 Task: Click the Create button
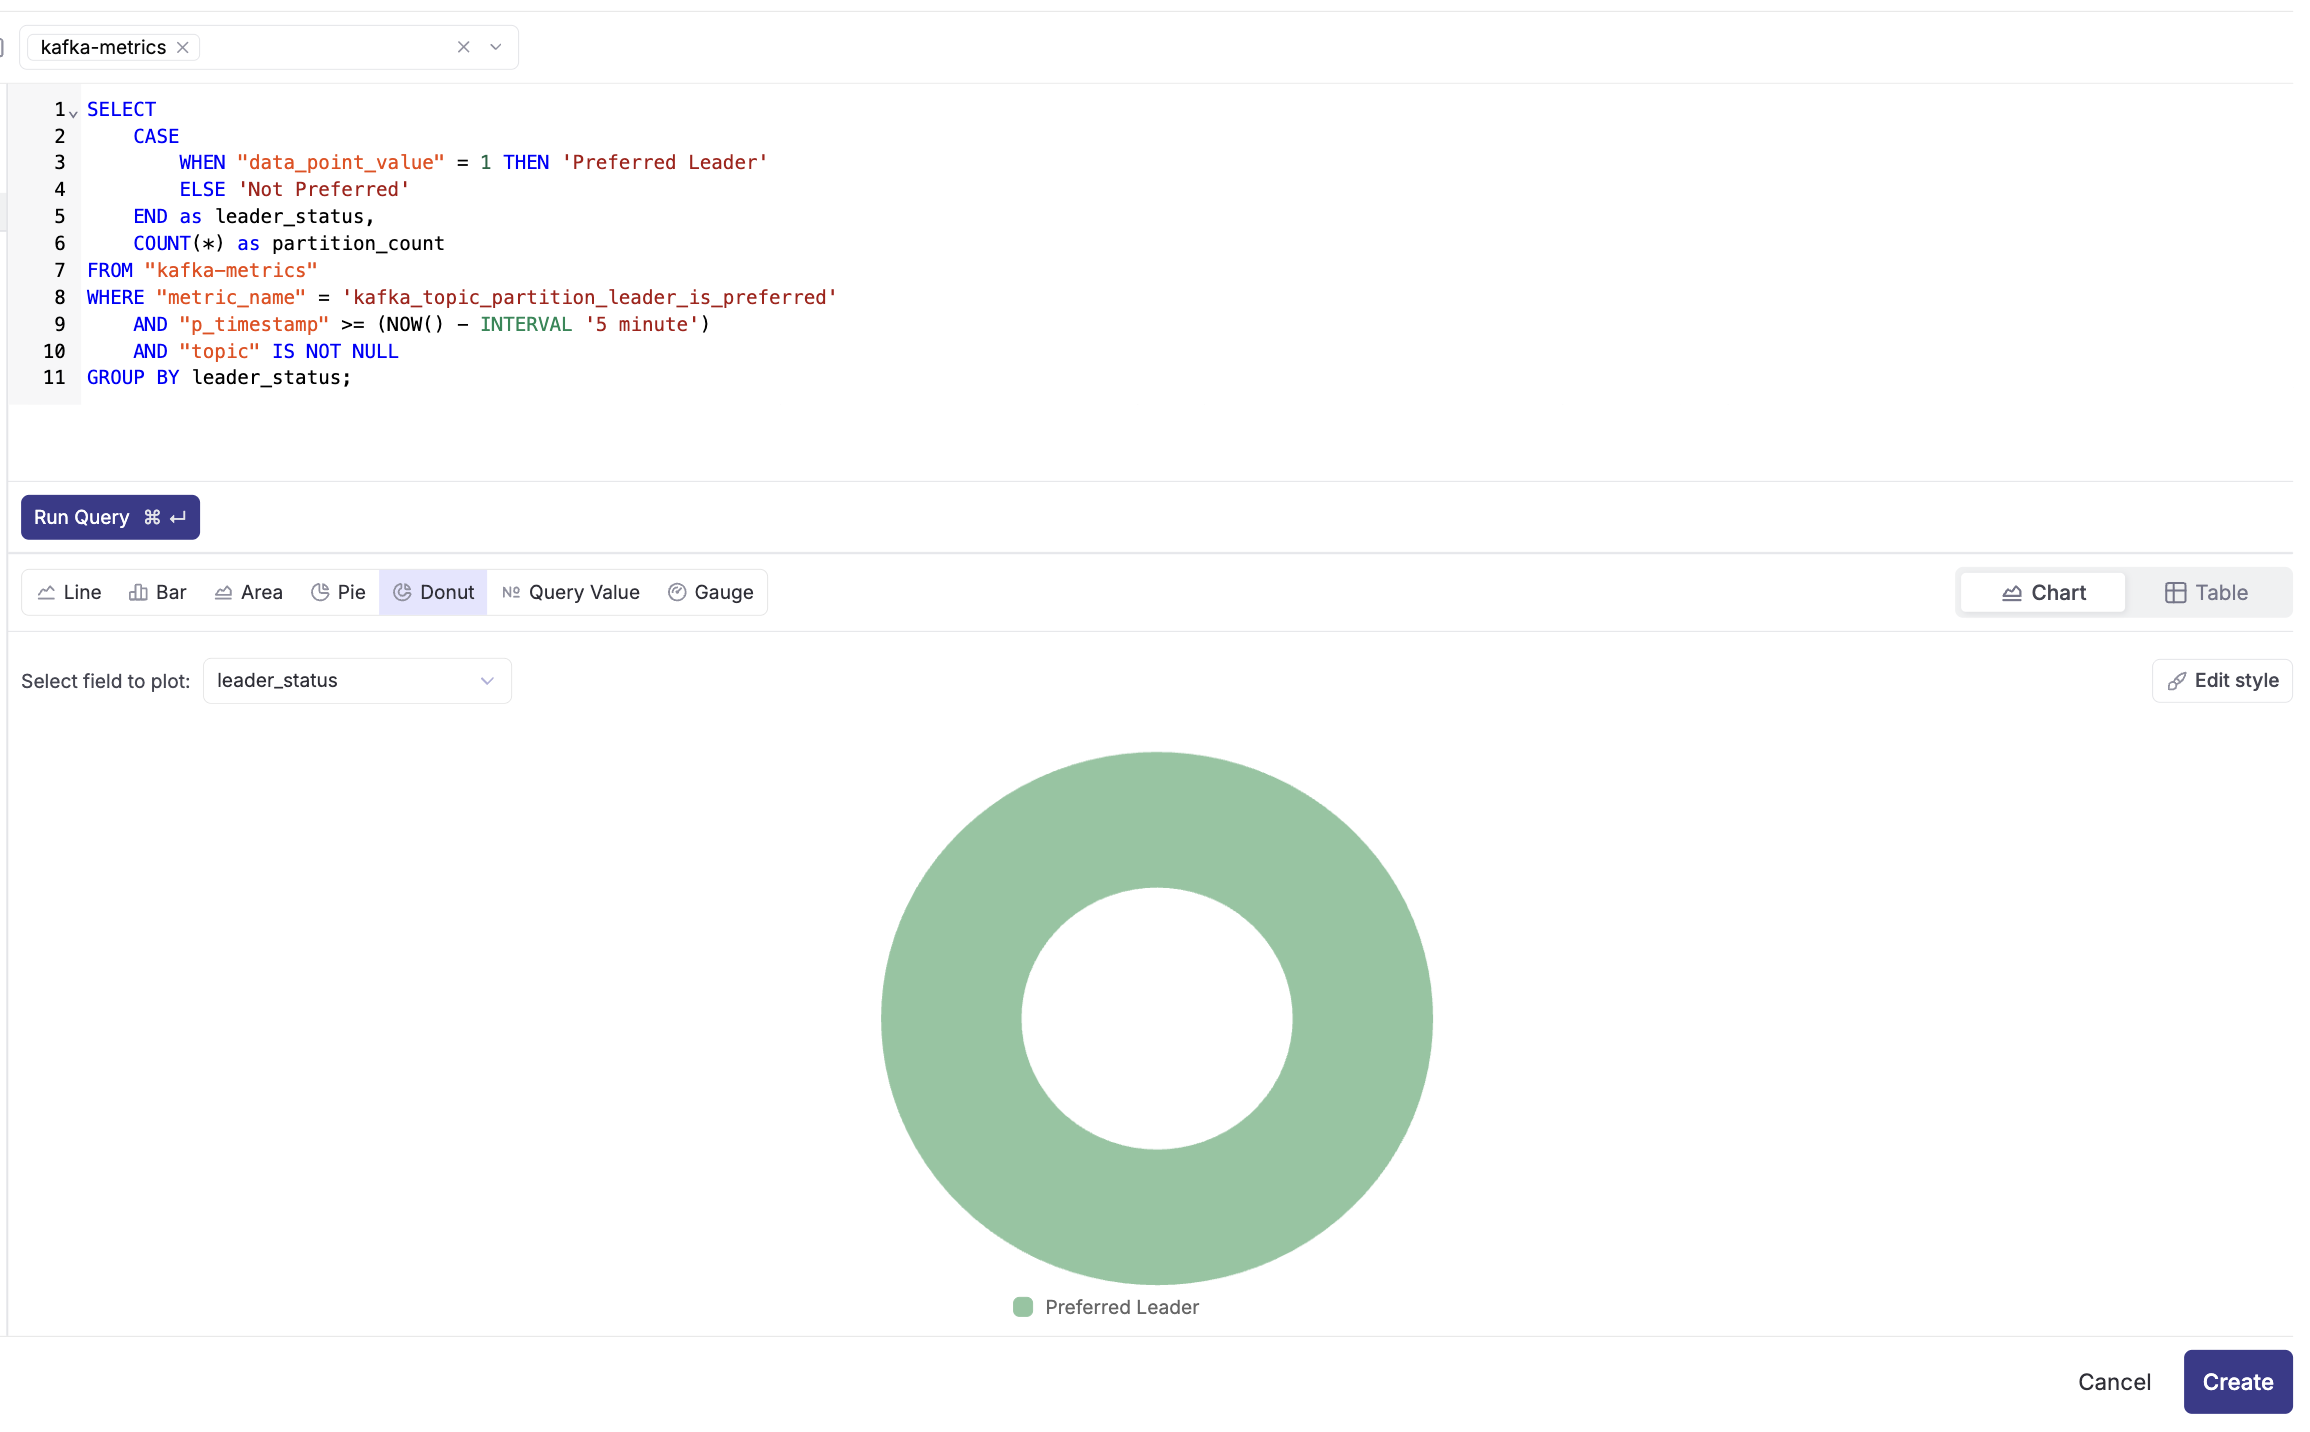click(2237, 1382)
